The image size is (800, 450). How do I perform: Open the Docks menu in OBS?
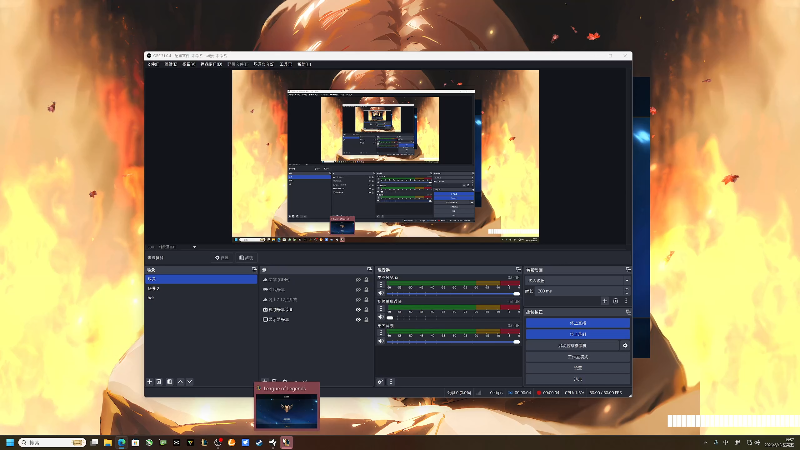pyautogui.click(x=211, y=64)
